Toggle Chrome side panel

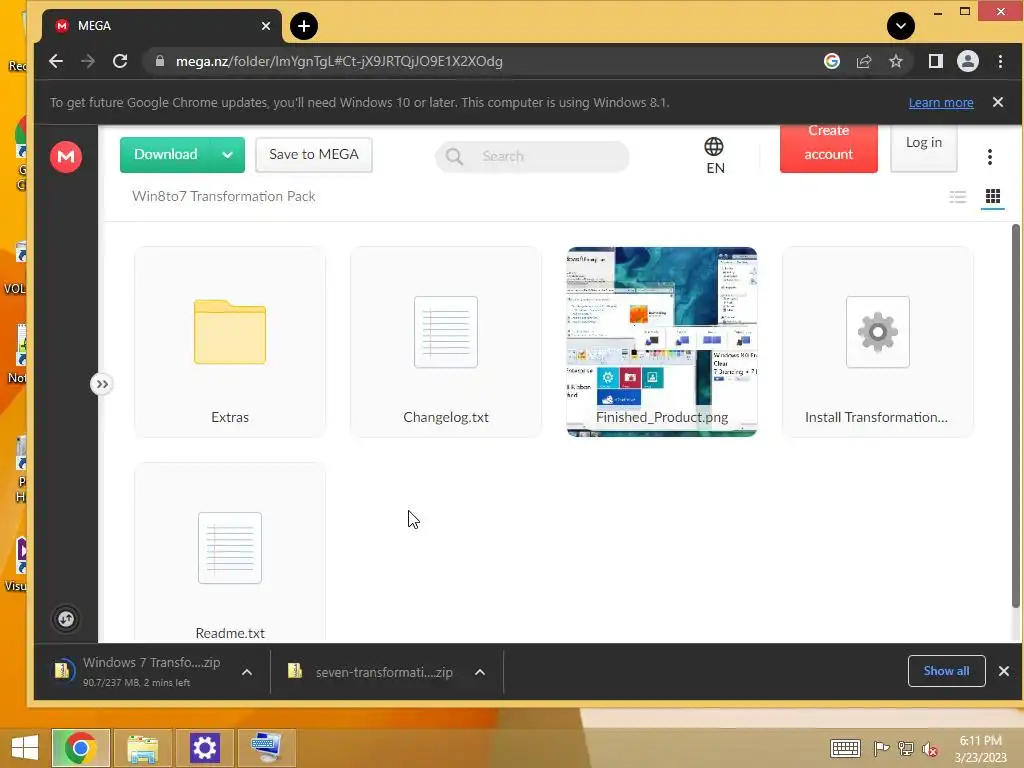(935, 61)
